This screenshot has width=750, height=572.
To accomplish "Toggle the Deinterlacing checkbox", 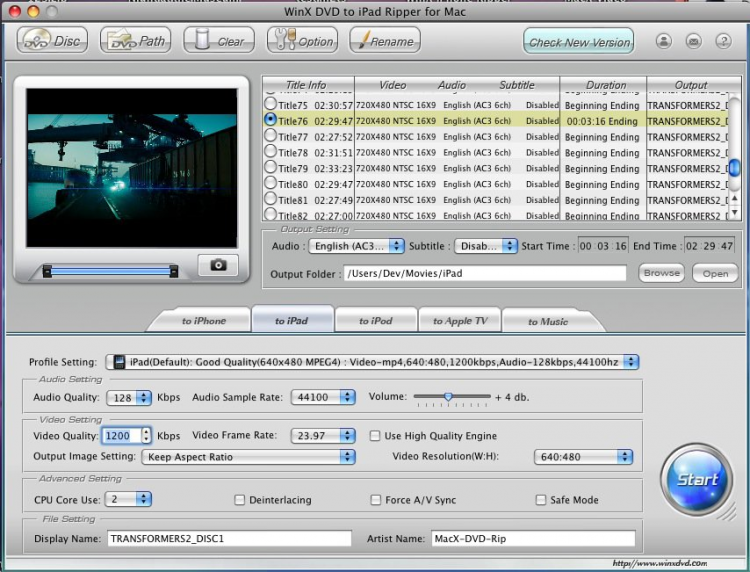I will tap(240, 499).
